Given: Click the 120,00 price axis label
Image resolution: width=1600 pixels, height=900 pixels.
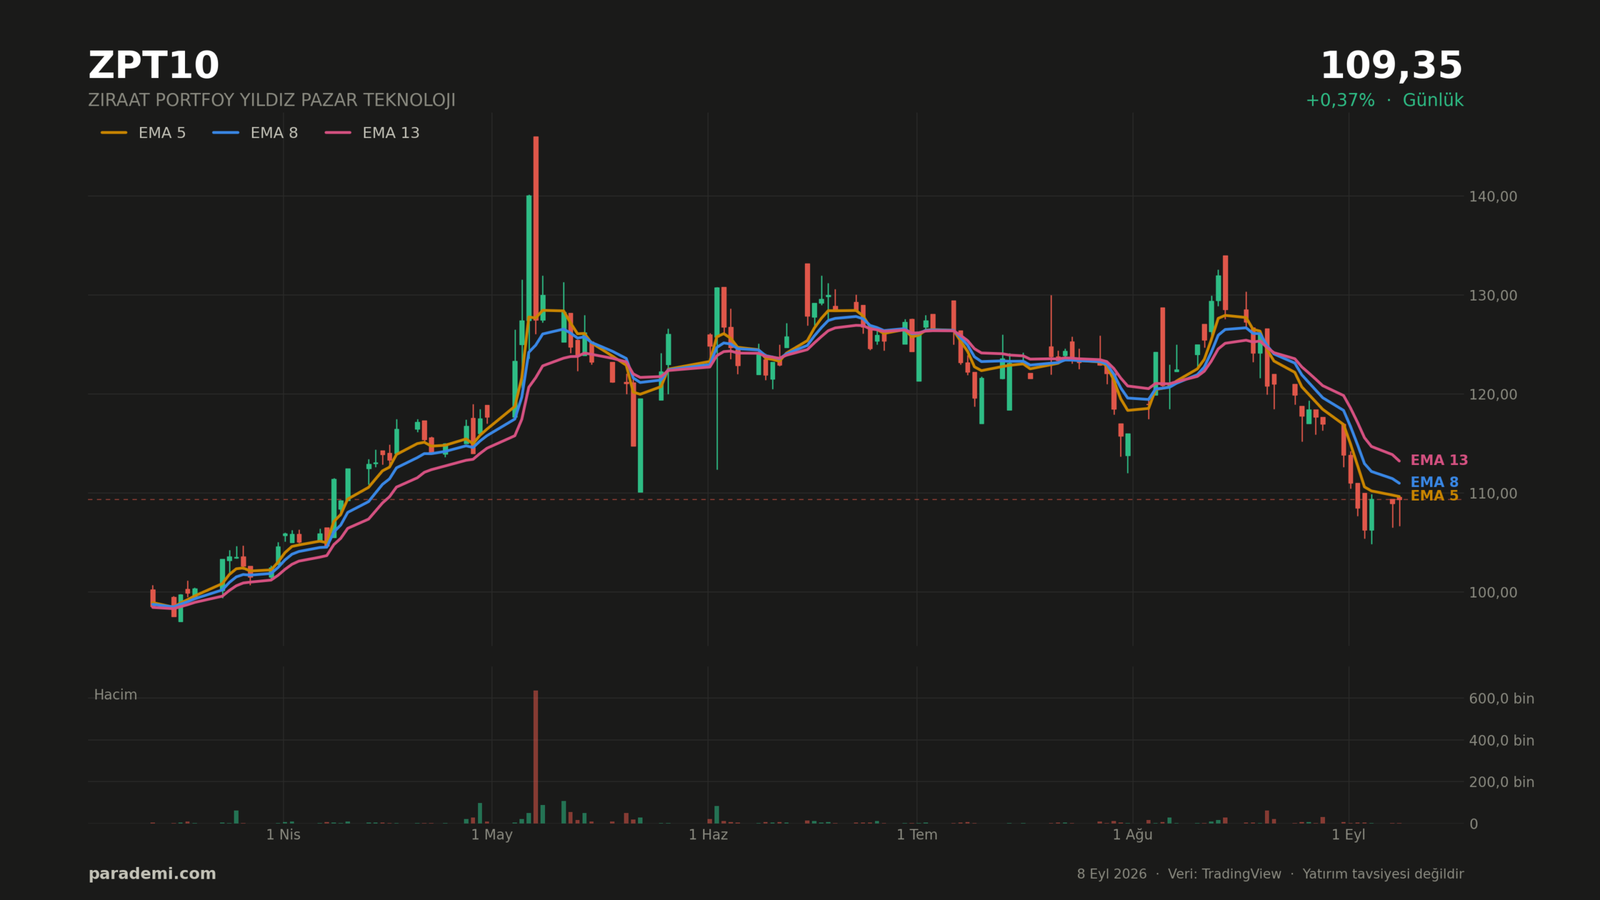Looking at the screenshot, I should (x=1493, y=395).
